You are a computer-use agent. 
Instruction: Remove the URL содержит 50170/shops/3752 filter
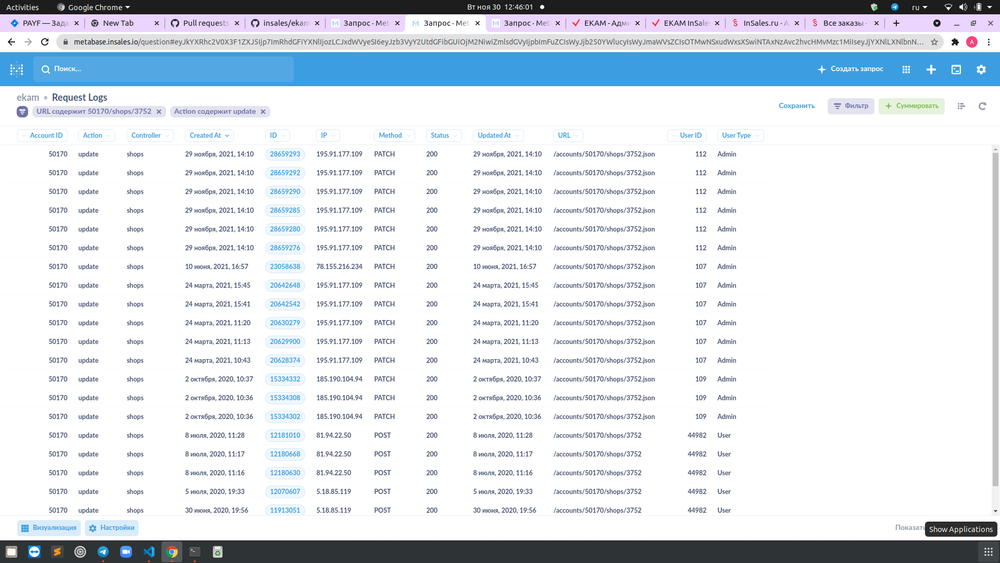(x=159, y=112)
